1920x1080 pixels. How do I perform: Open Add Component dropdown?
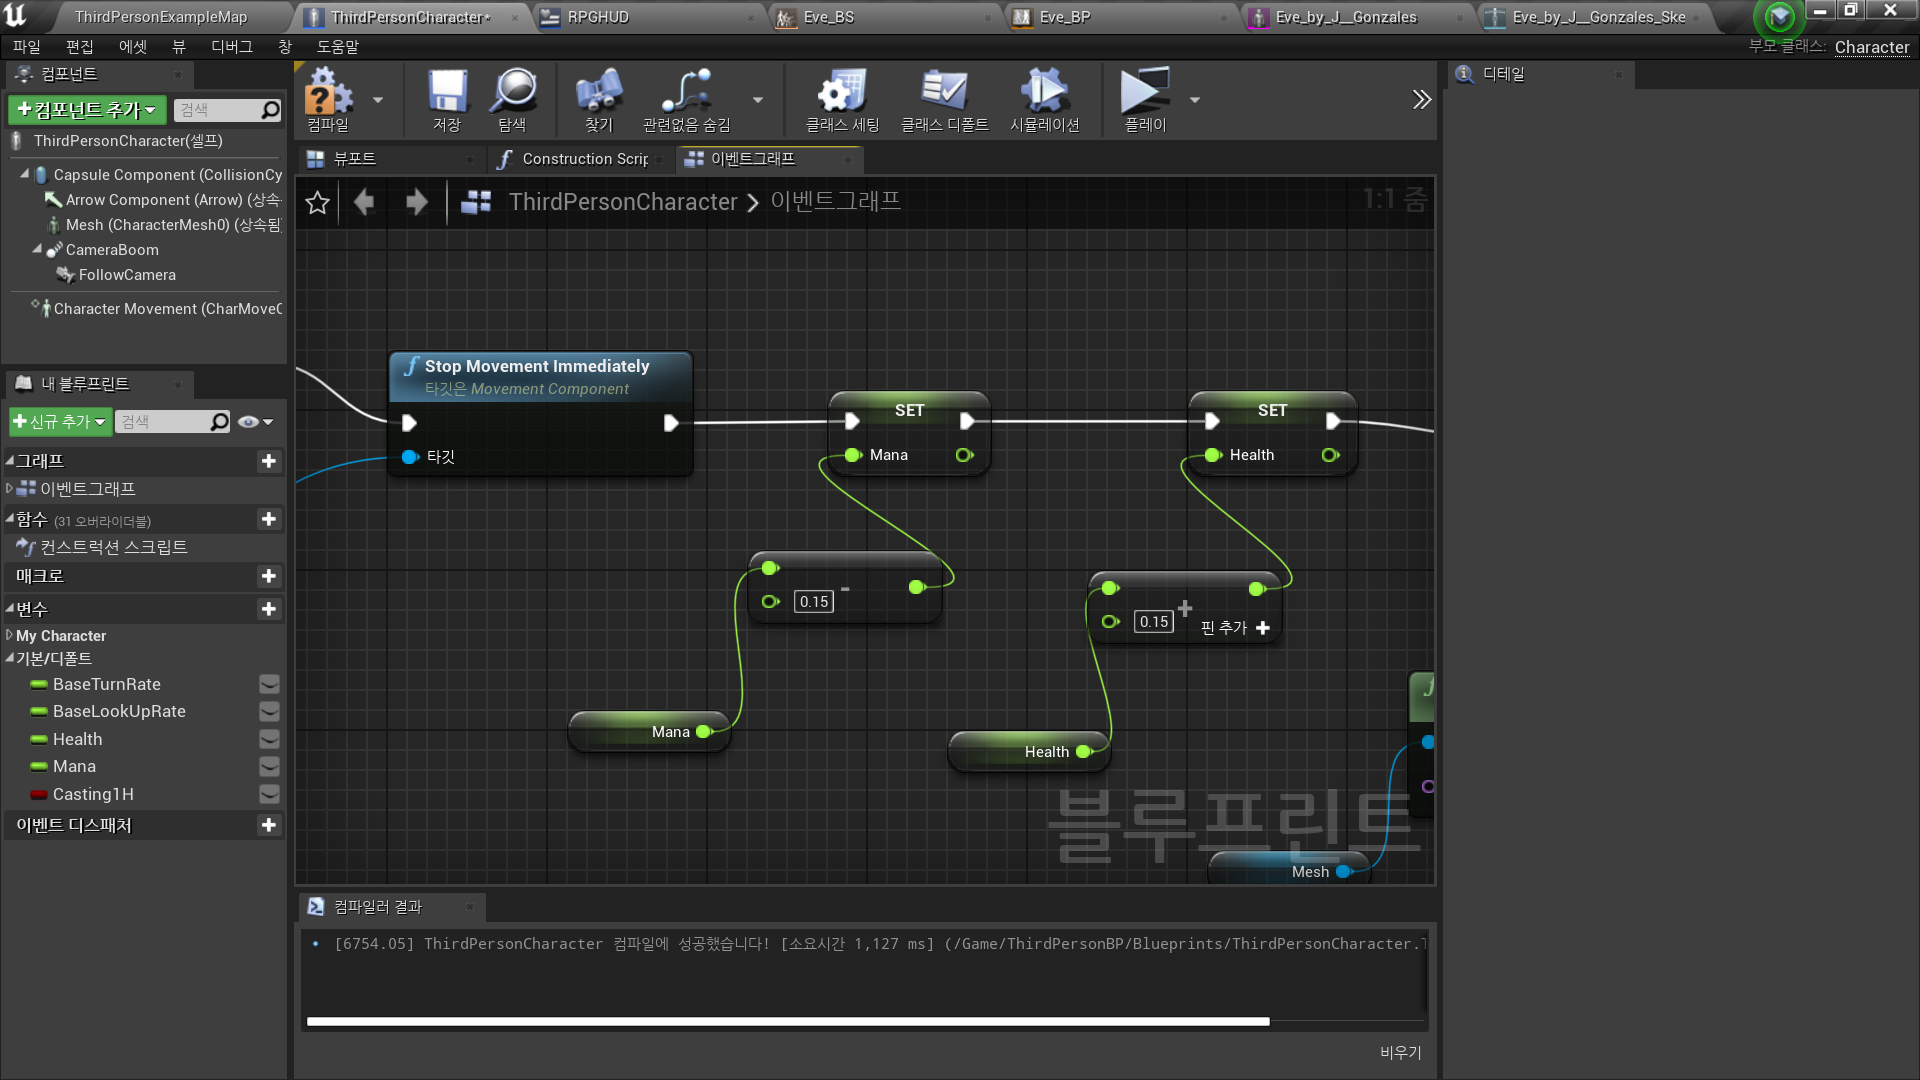(87, 110)
